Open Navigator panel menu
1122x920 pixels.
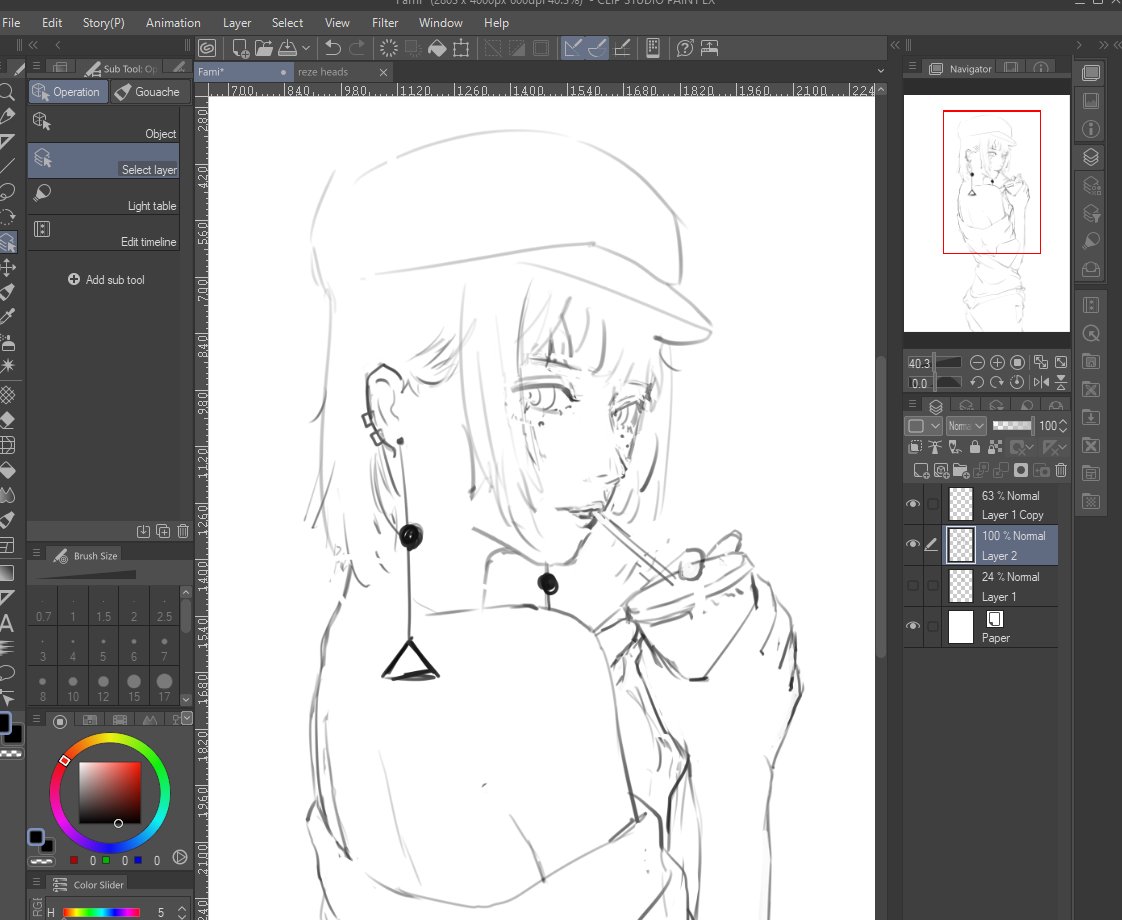click(x=912, y=67)
